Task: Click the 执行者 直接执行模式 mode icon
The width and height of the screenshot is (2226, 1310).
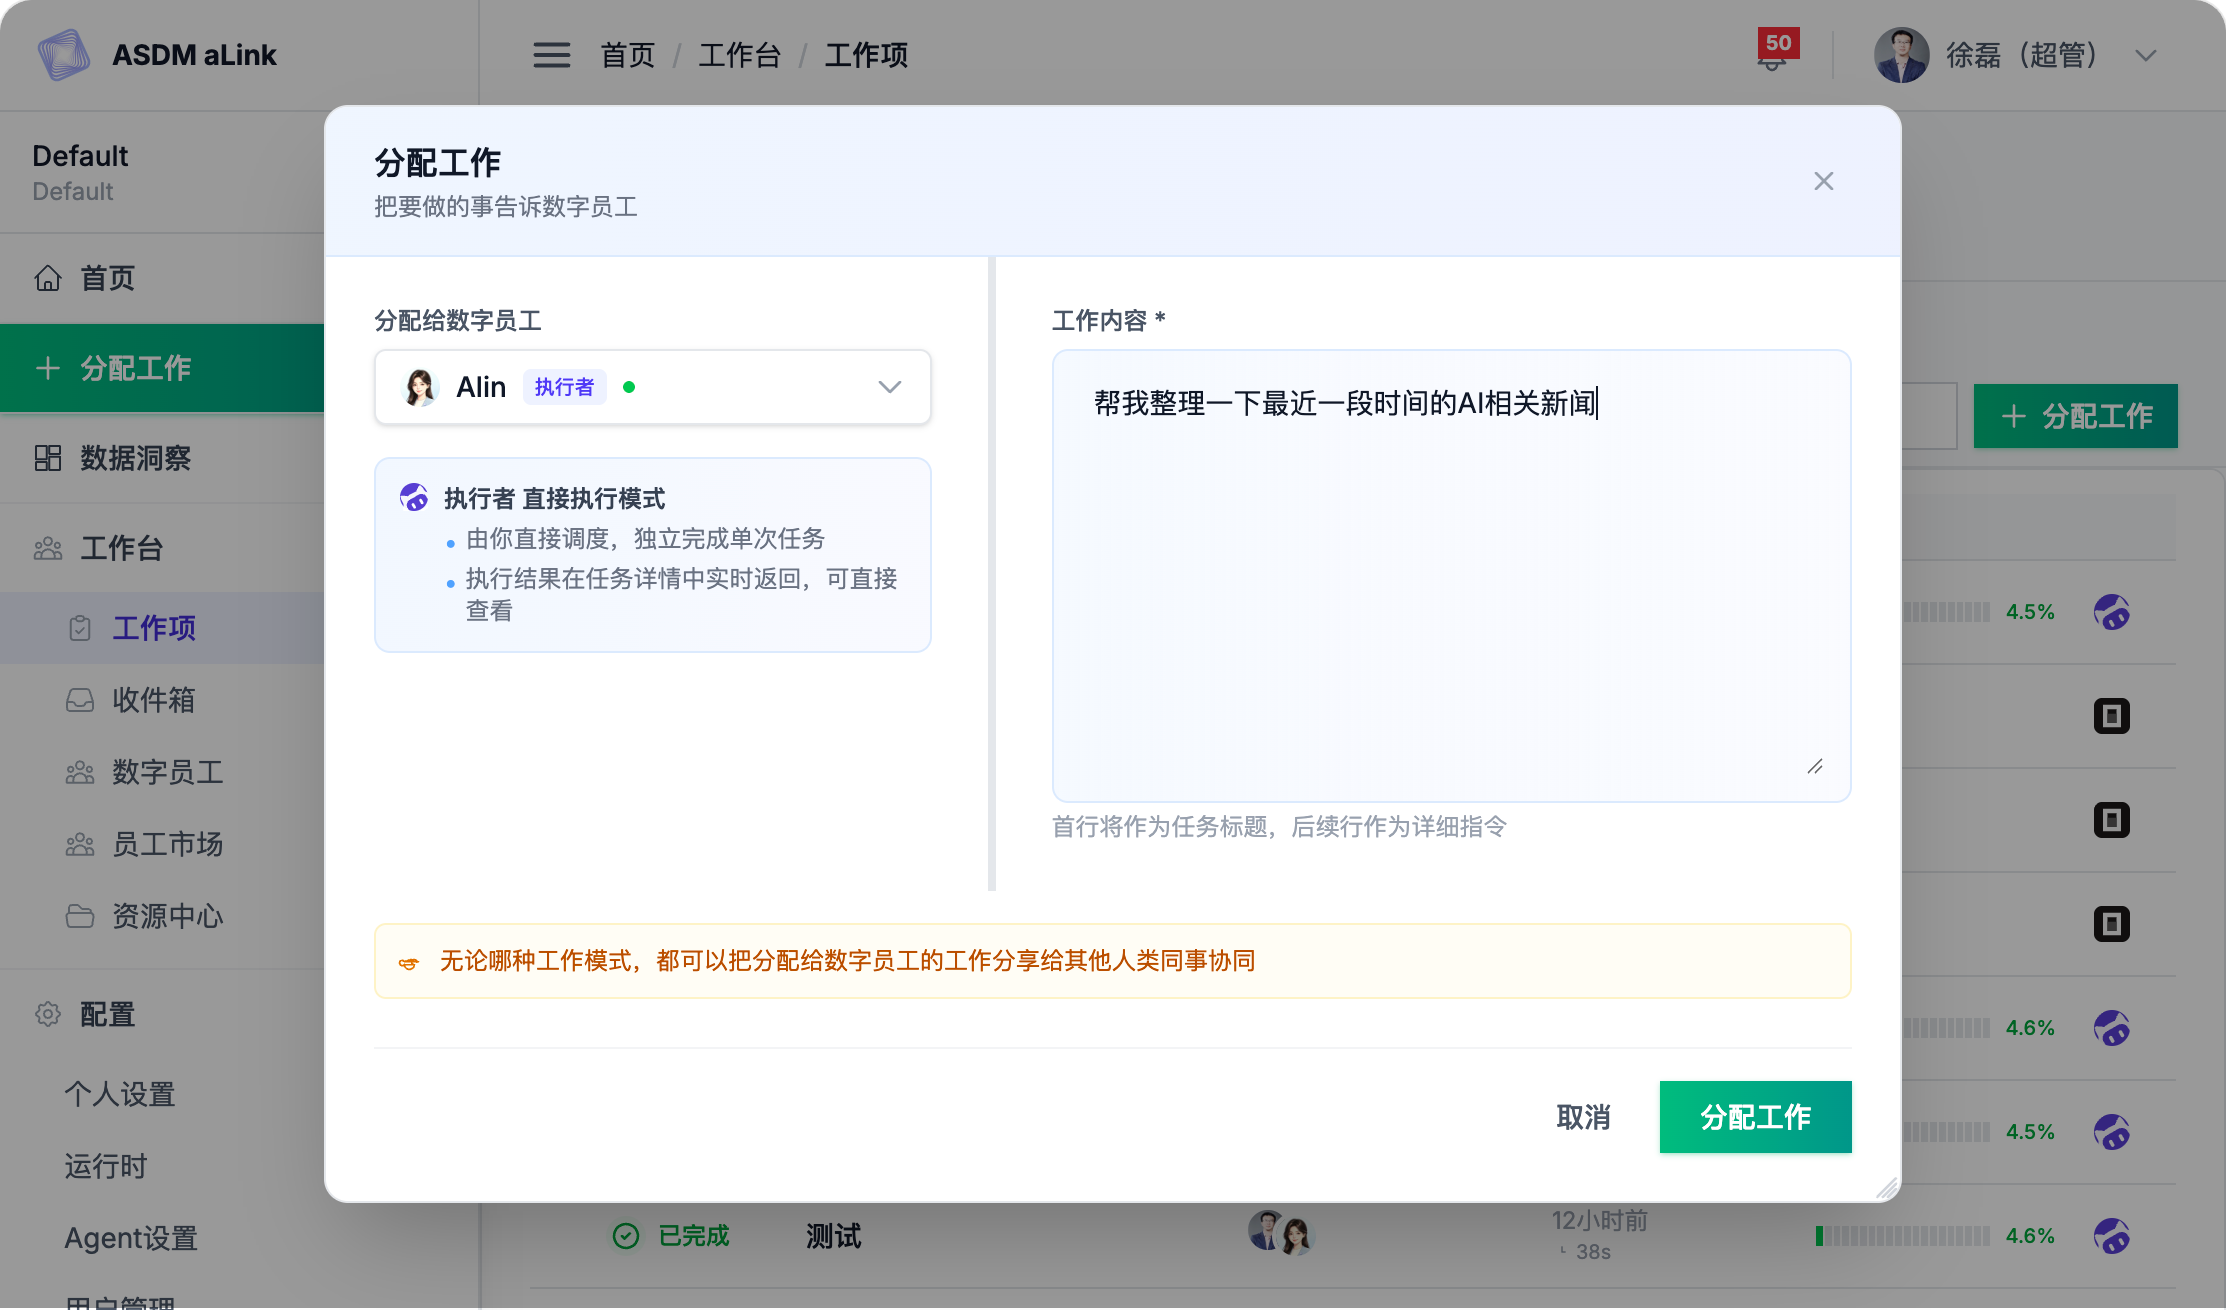Action: pos(414,497)
